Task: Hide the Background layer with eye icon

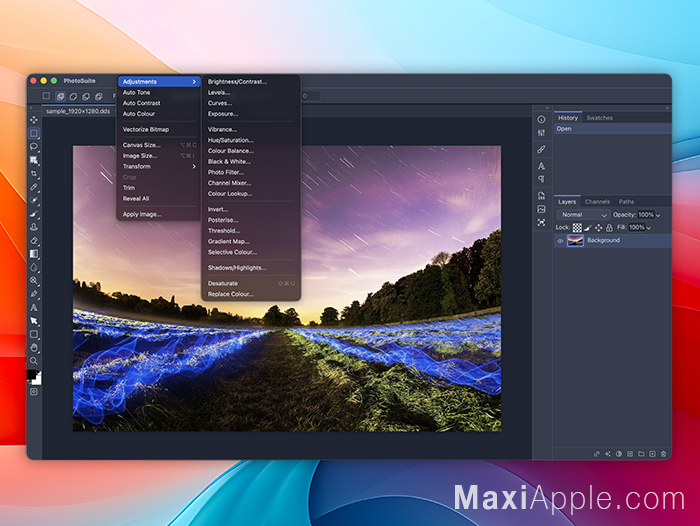Action: 560,241
